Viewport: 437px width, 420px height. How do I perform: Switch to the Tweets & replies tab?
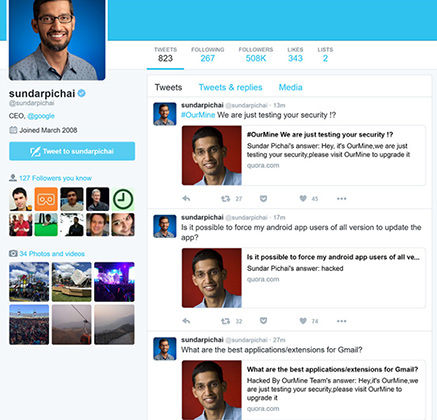coord(230,87)
